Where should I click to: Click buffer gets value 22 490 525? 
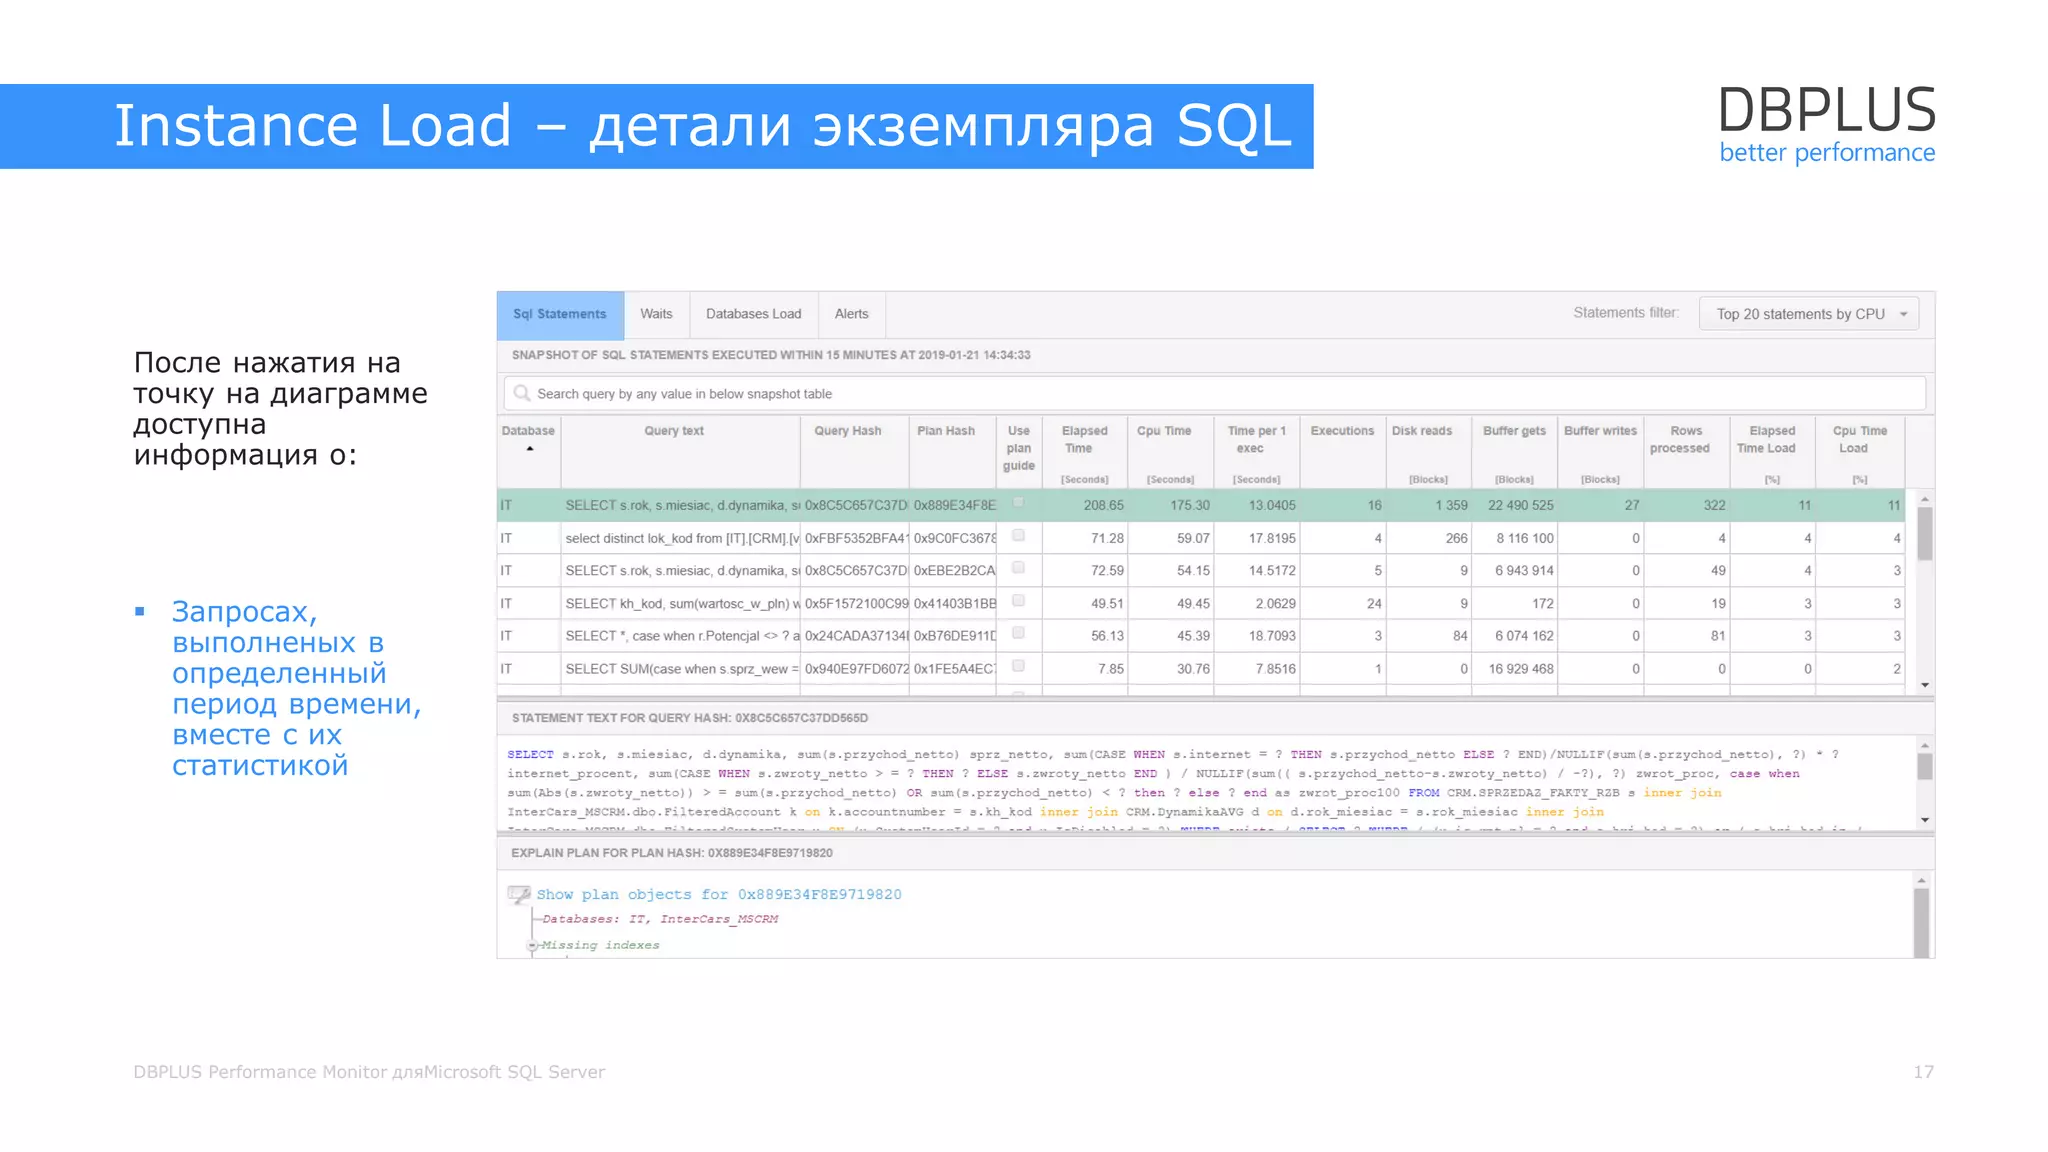(1520, 506)
